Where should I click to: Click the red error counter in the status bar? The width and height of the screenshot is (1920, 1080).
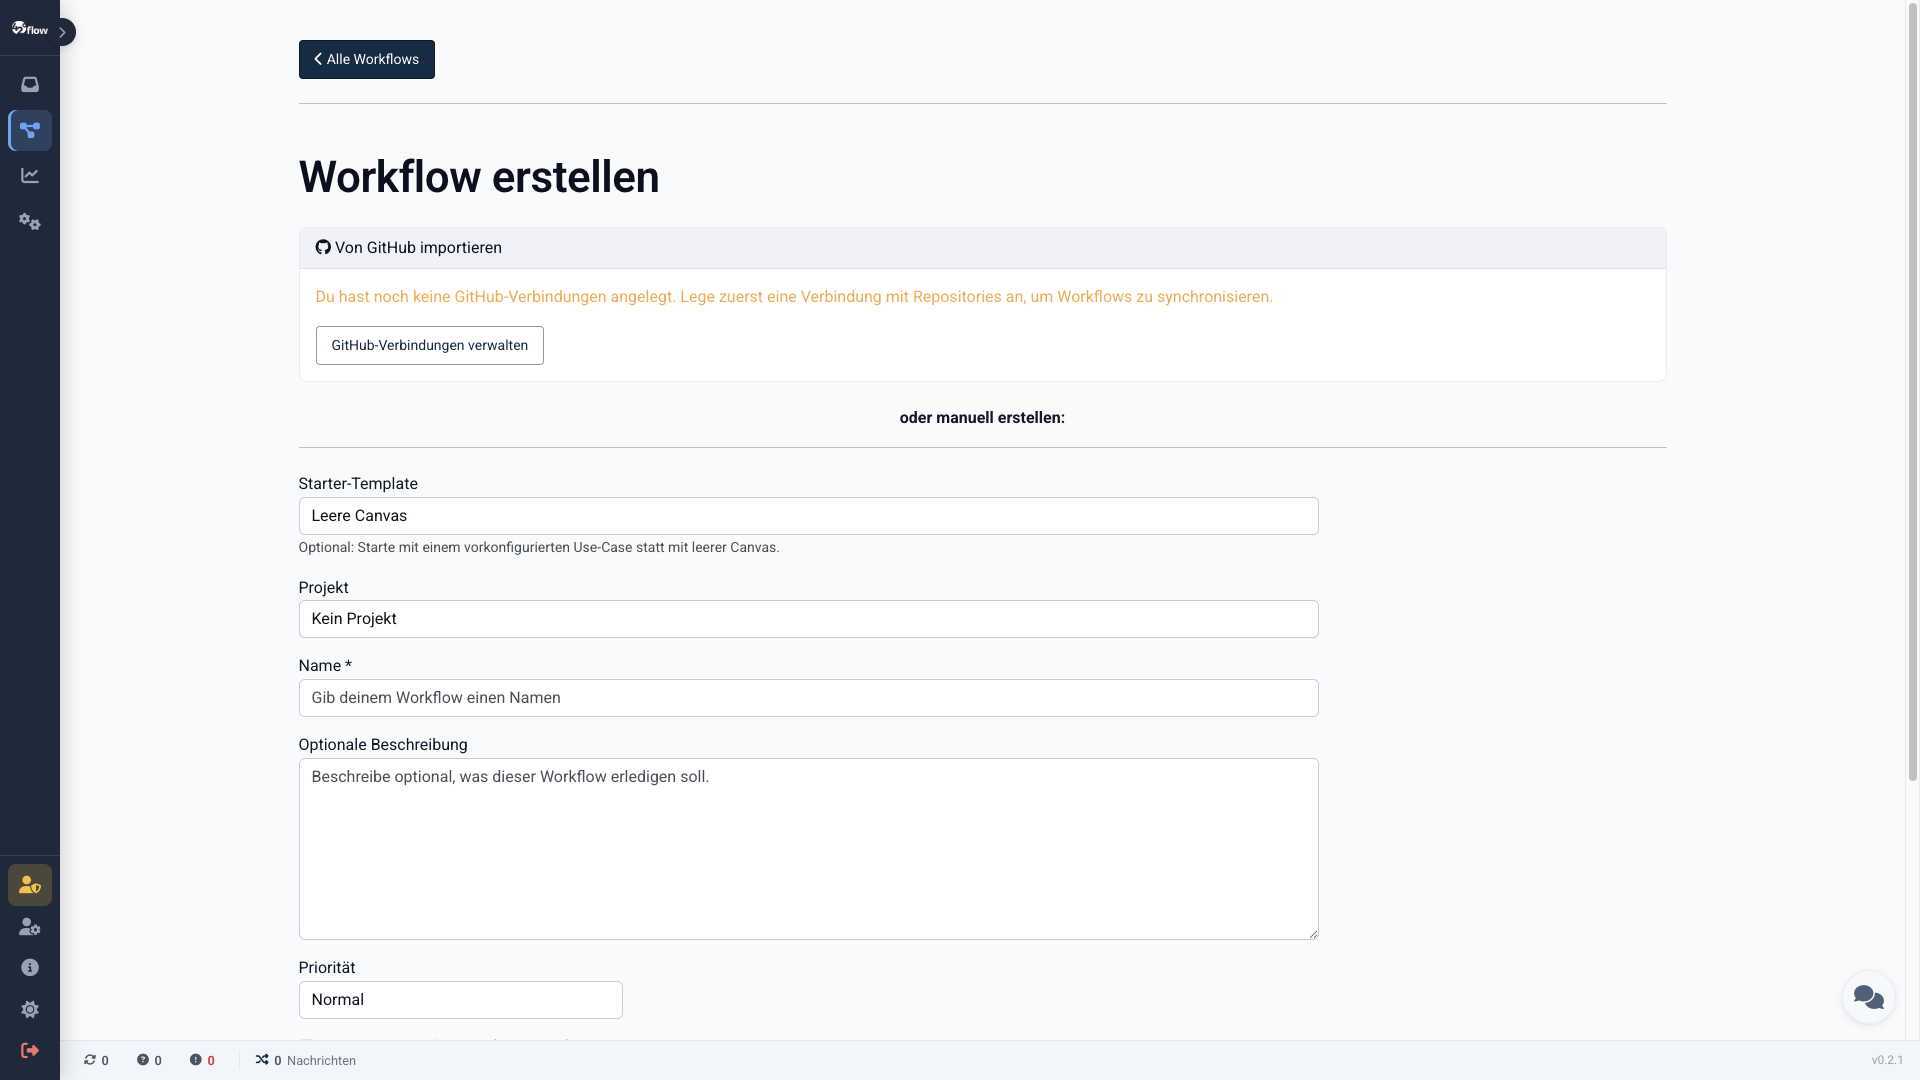point(202,1060)
